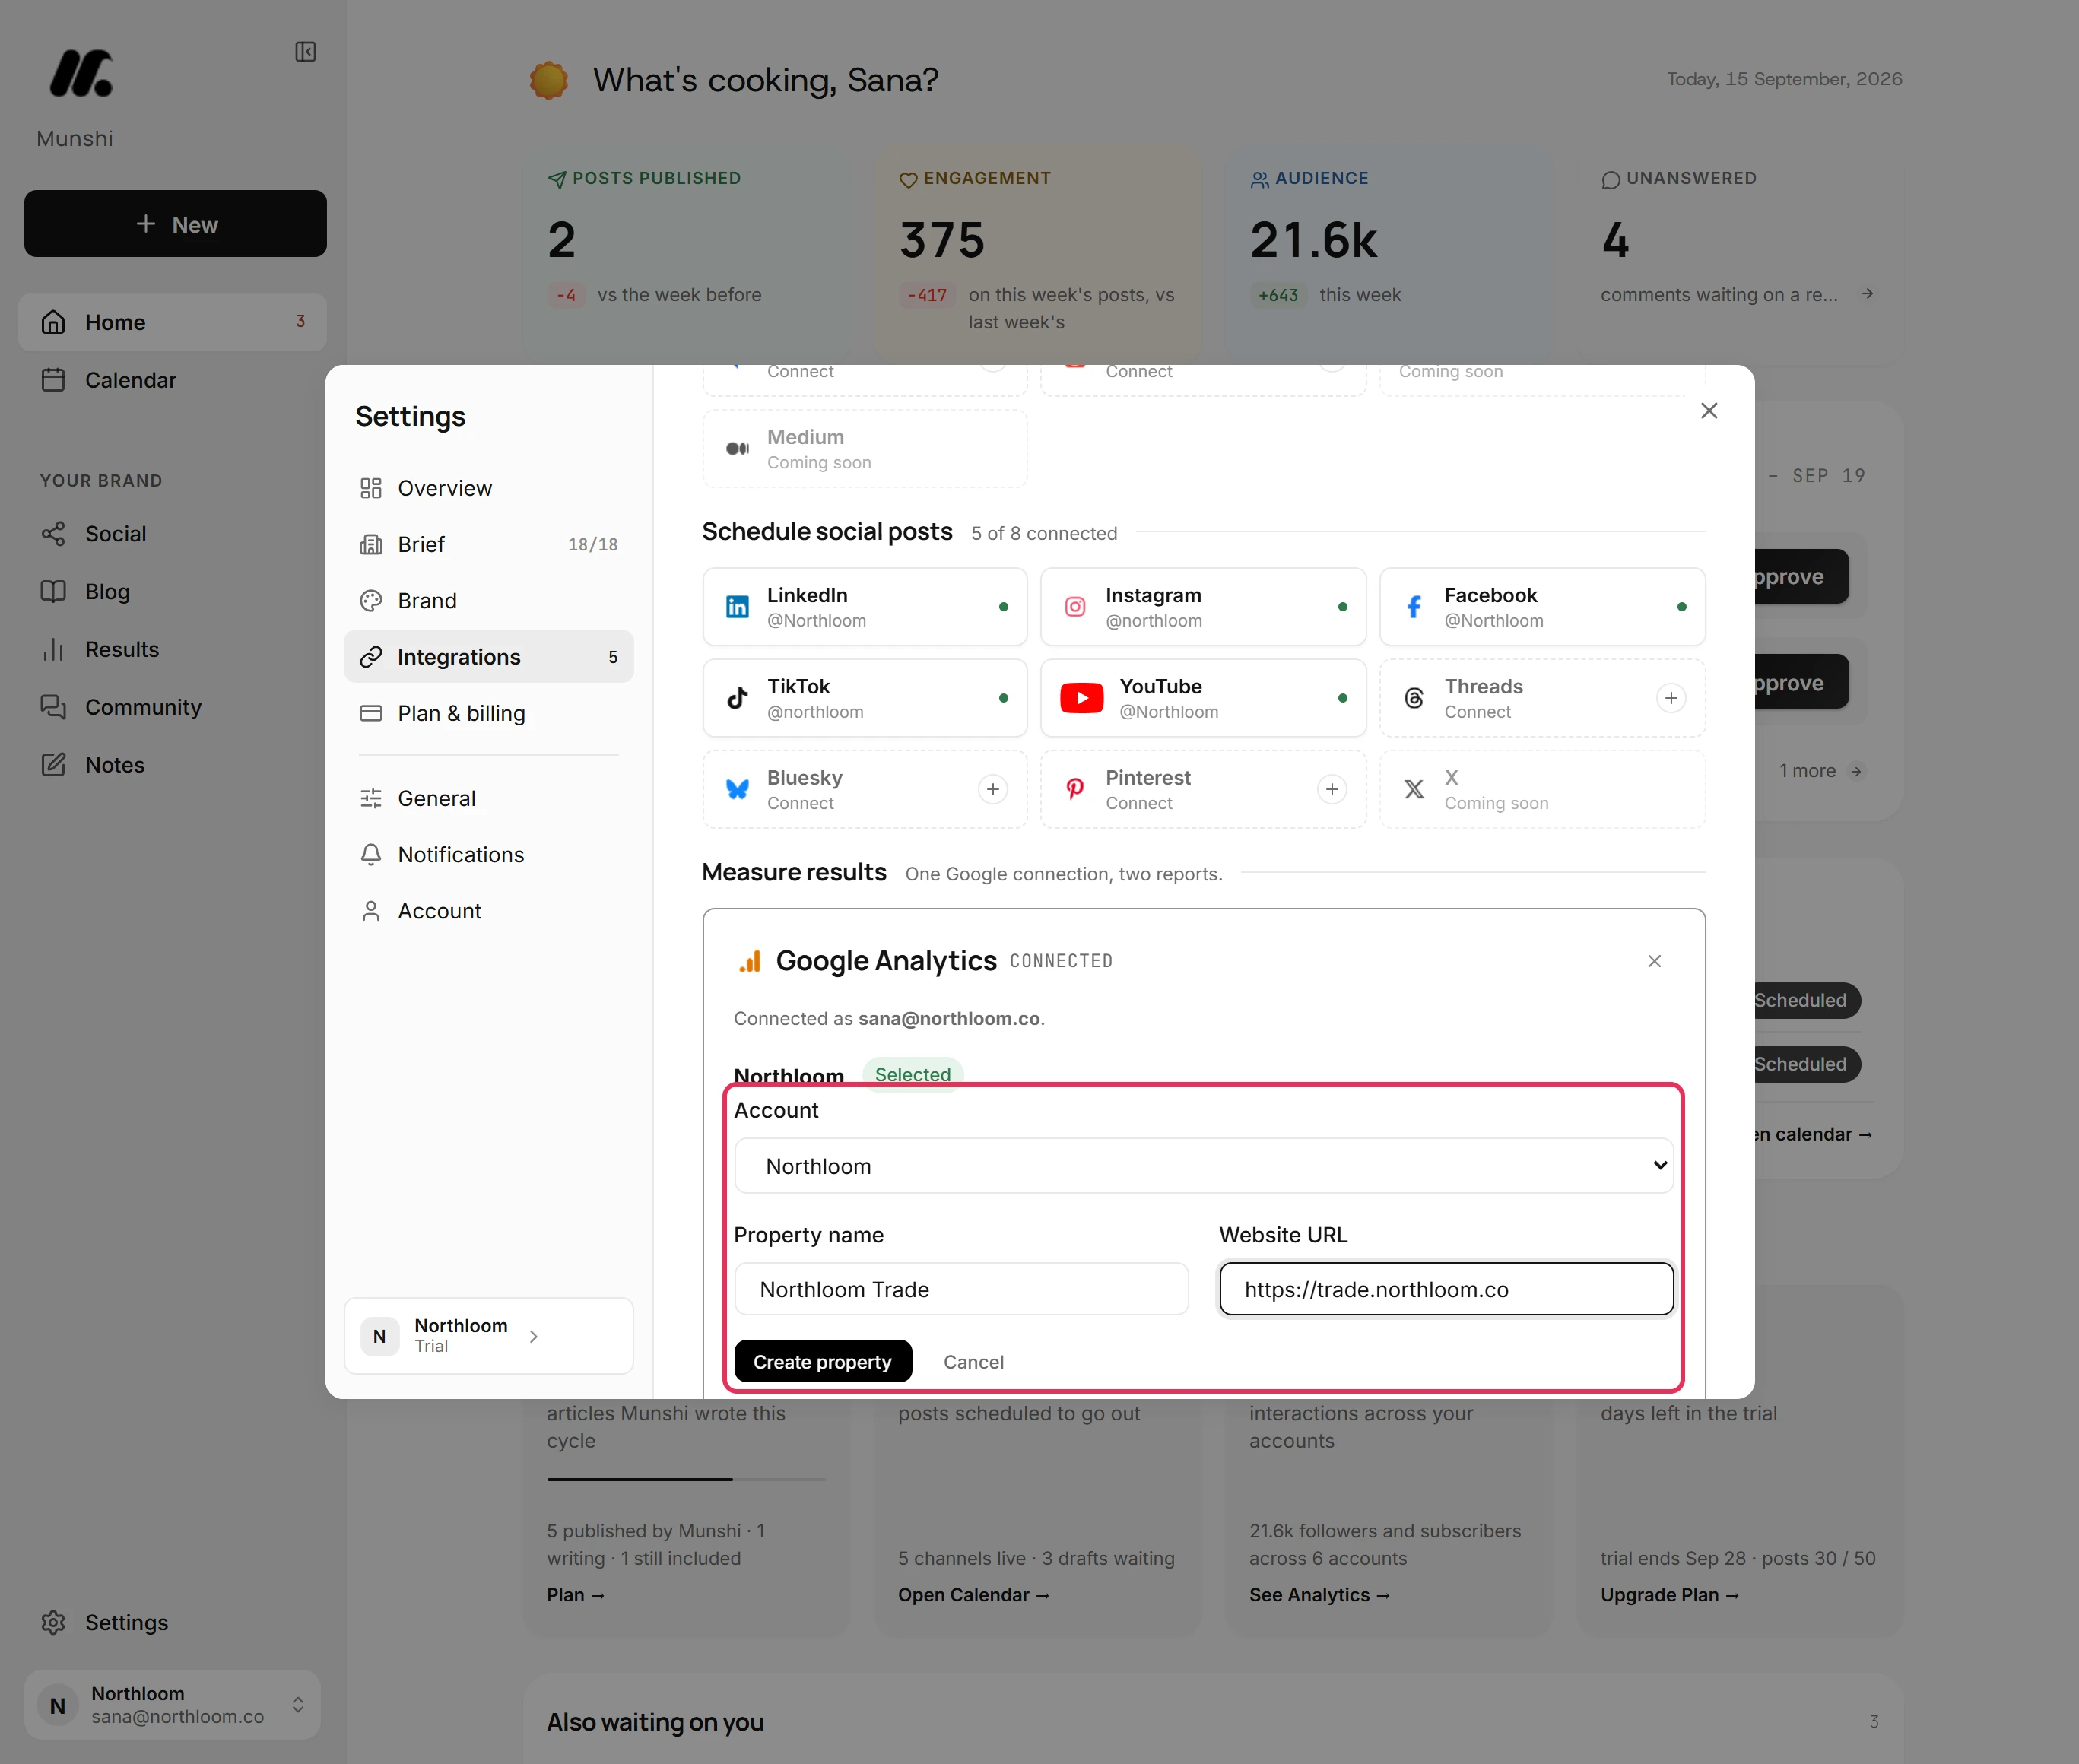Cancel the property creation

coord(973,1362)
